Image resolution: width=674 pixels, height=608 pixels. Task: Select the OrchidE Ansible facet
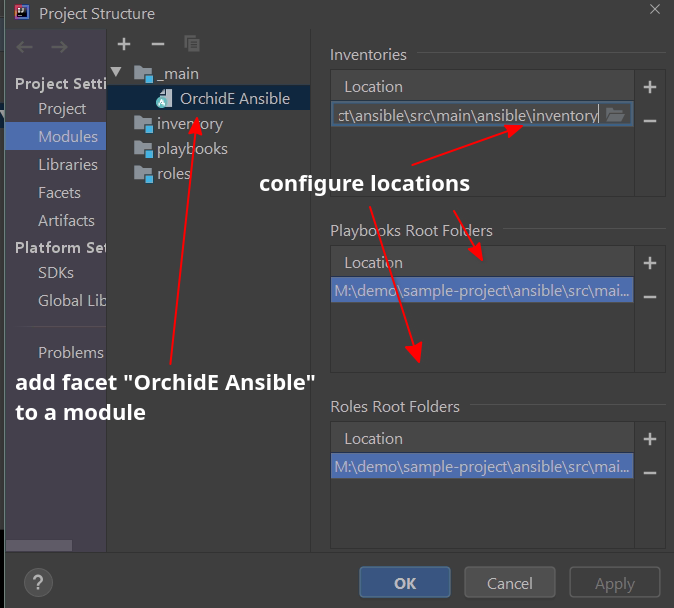208,98
